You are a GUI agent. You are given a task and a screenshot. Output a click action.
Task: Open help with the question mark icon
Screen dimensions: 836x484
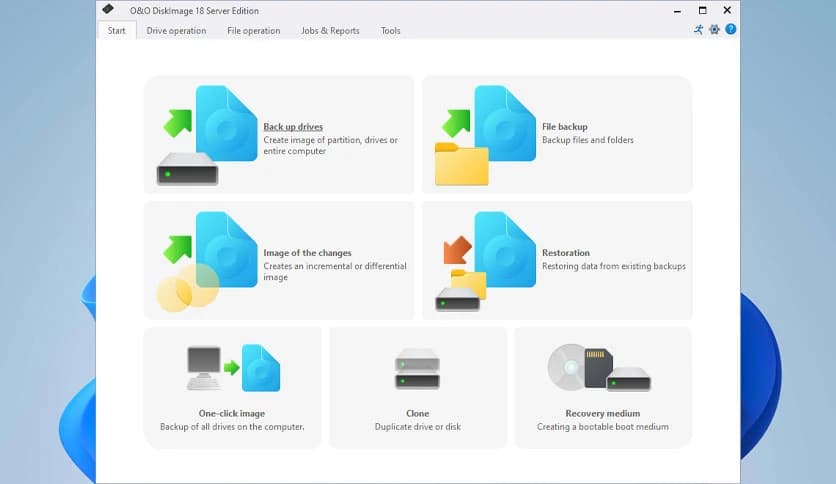[x=730, y=29]
